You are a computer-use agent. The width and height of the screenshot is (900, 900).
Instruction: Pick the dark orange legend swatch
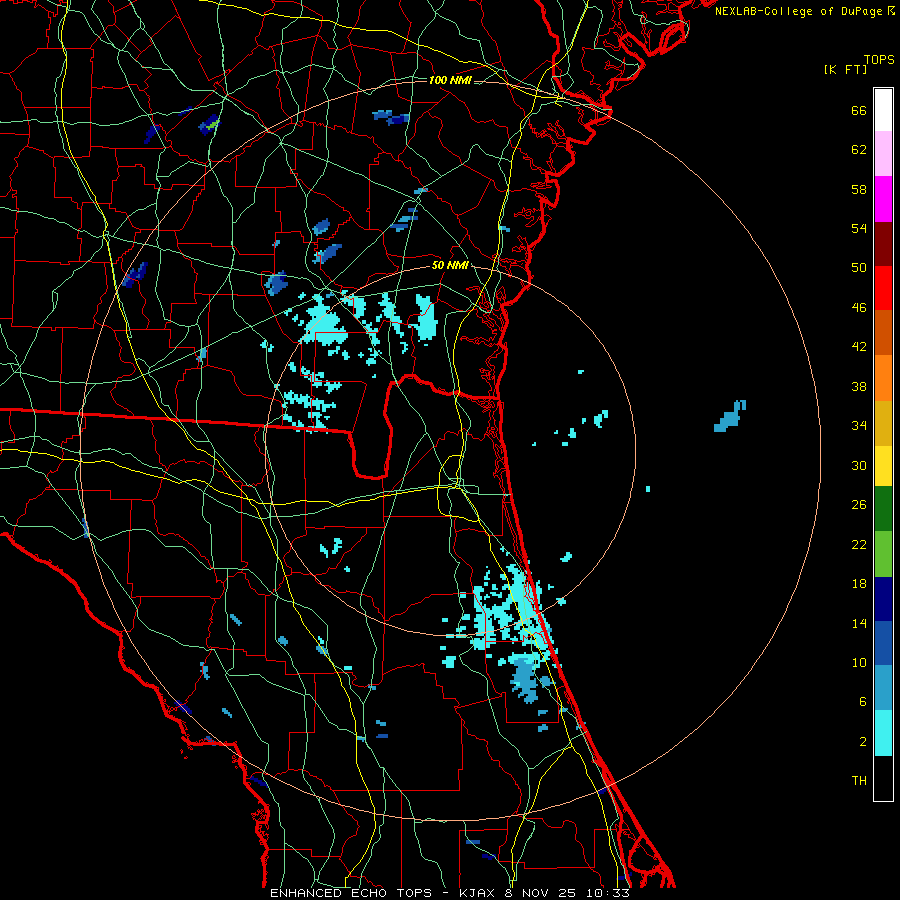[x=883, y=333]
